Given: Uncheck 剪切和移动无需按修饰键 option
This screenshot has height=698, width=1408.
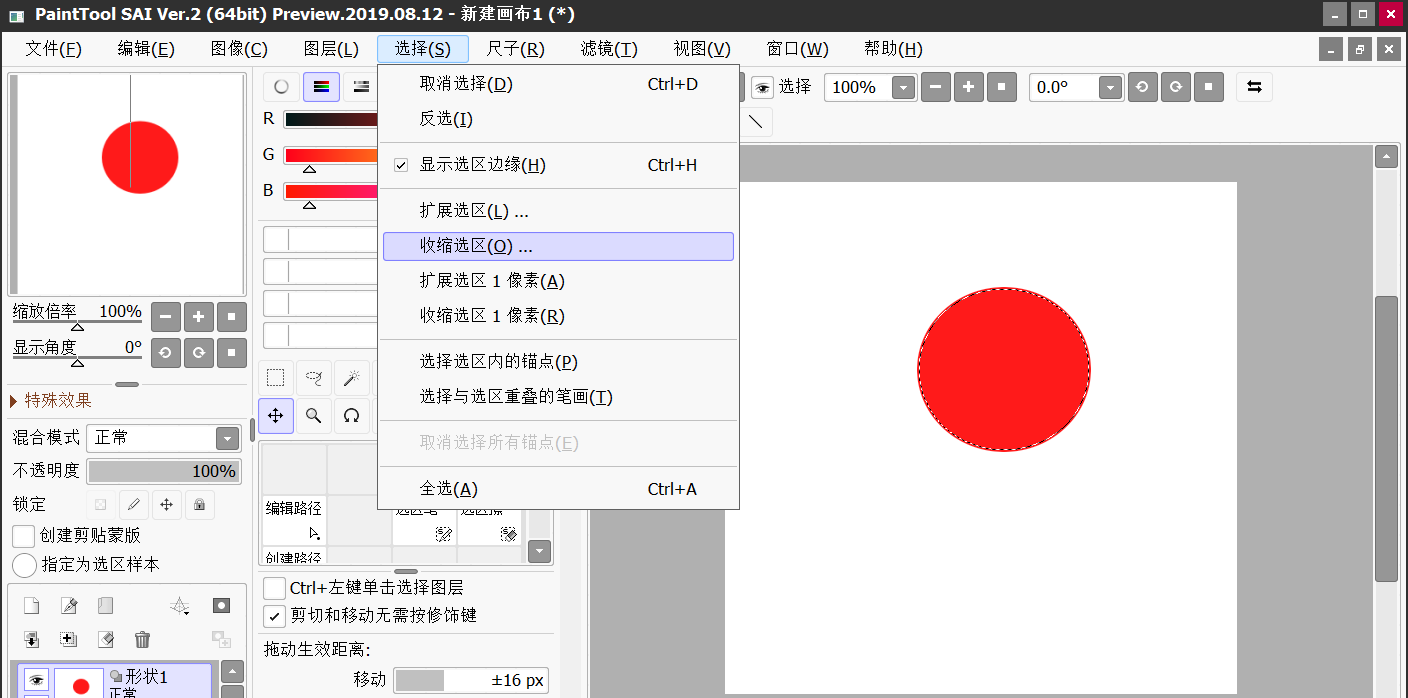Looking at the screenshot, I should pos(274,616).
